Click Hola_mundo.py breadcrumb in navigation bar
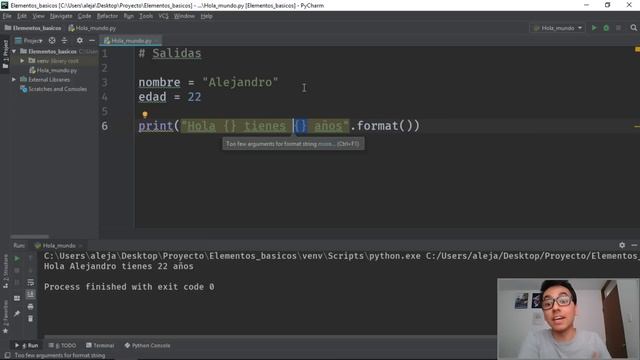 [92, 28]
